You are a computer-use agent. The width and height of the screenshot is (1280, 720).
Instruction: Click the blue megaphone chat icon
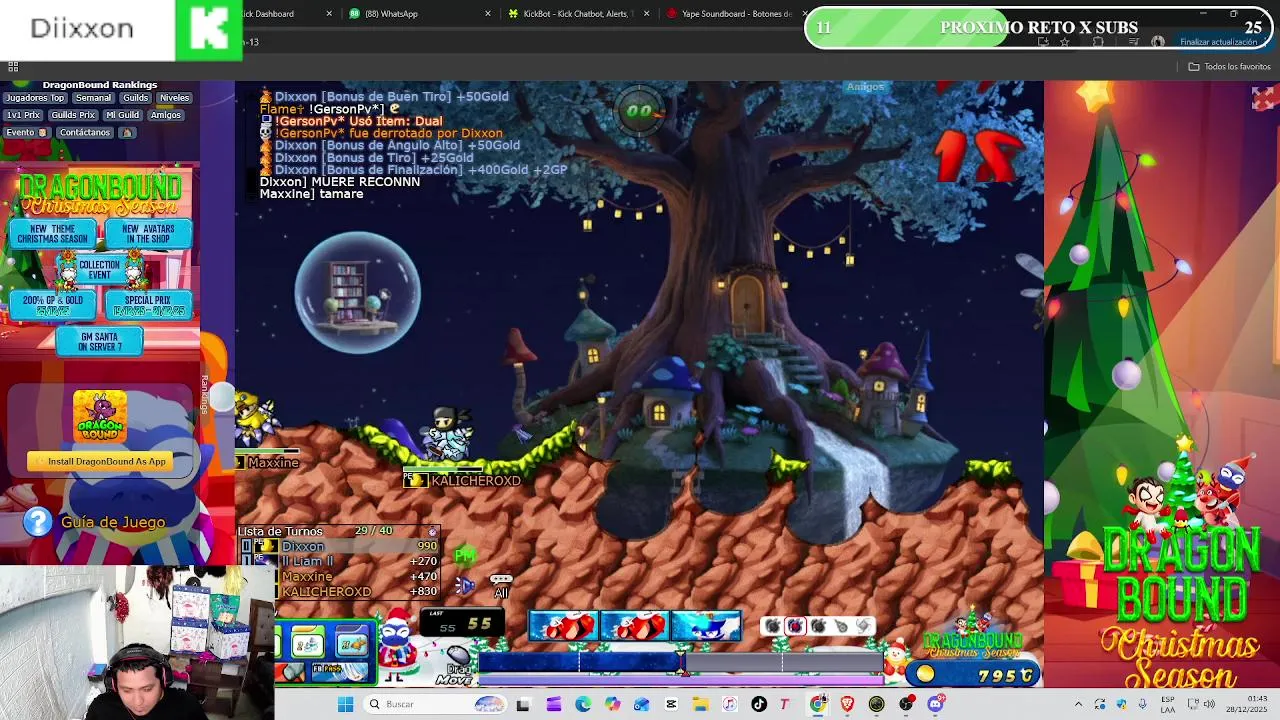464,585
